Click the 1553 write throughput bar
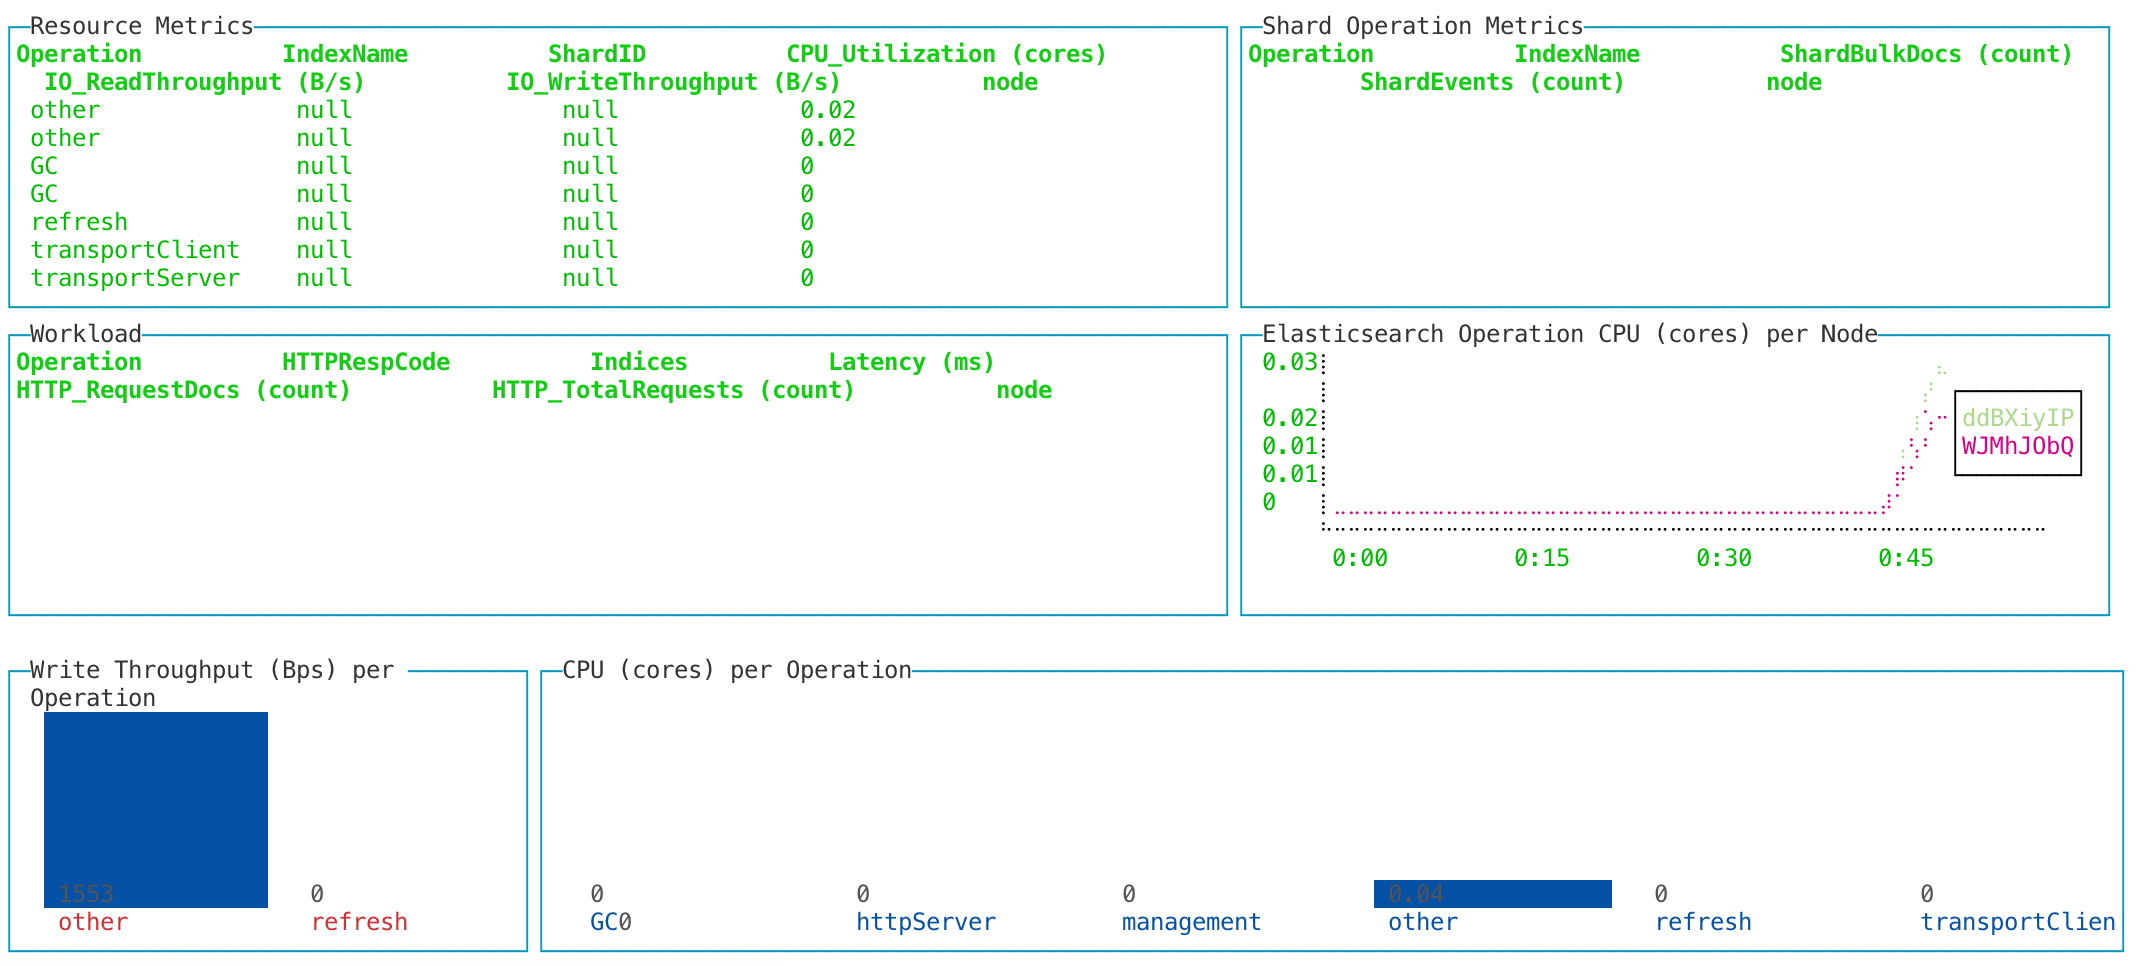 (156, 809)
